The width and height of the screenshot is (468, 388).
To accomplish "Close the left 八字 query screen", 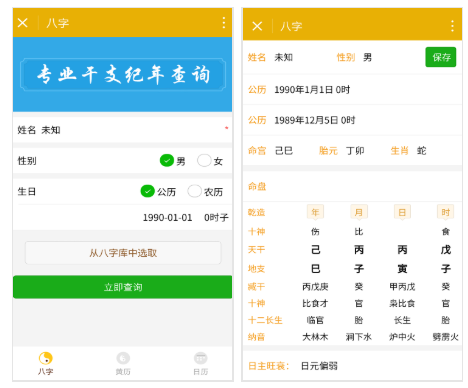I will coord(22,23).
